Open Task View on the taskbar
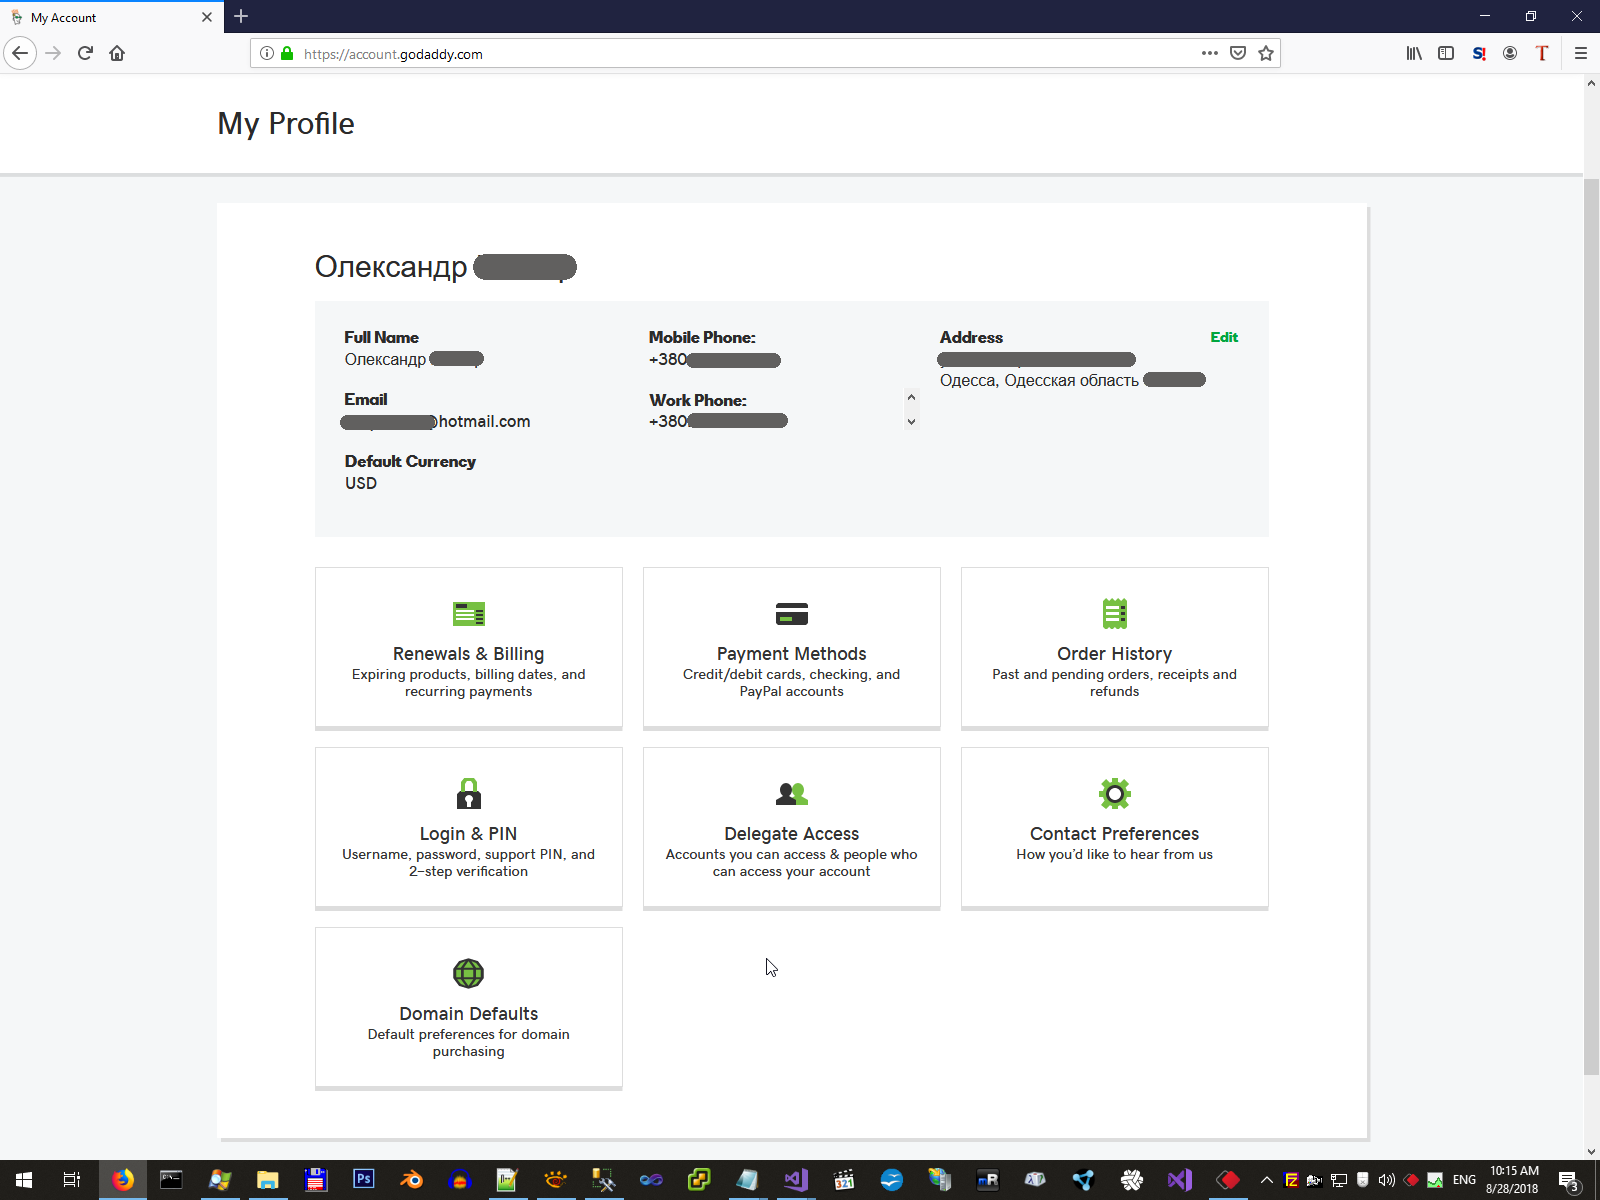 click(72, 1180)
